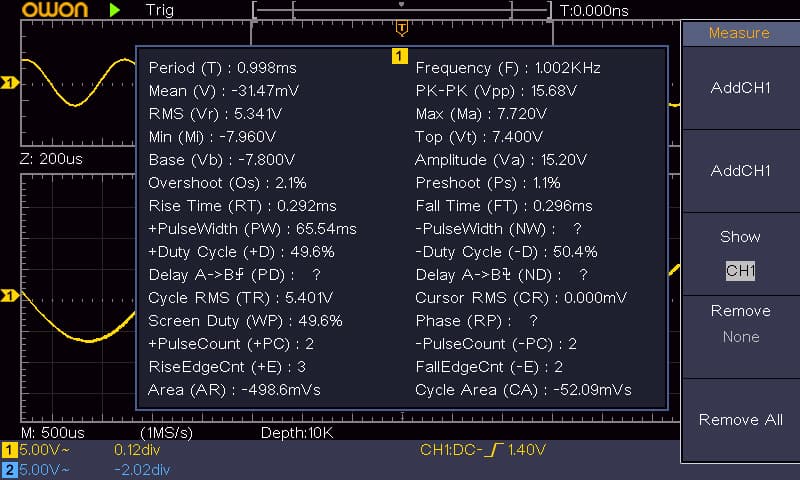800x480 pixels.
Task: Click the -2.02div CH2 offset value
Action: coord(141,470)
